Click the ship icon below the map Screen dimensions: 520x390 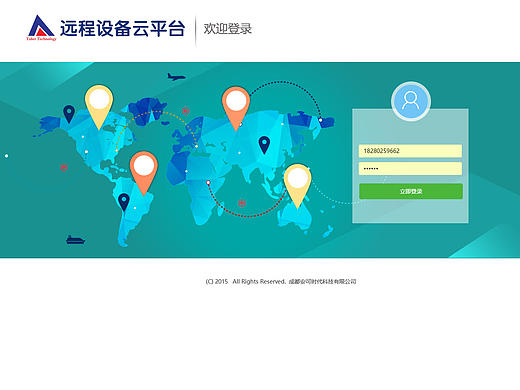[76, 240]
